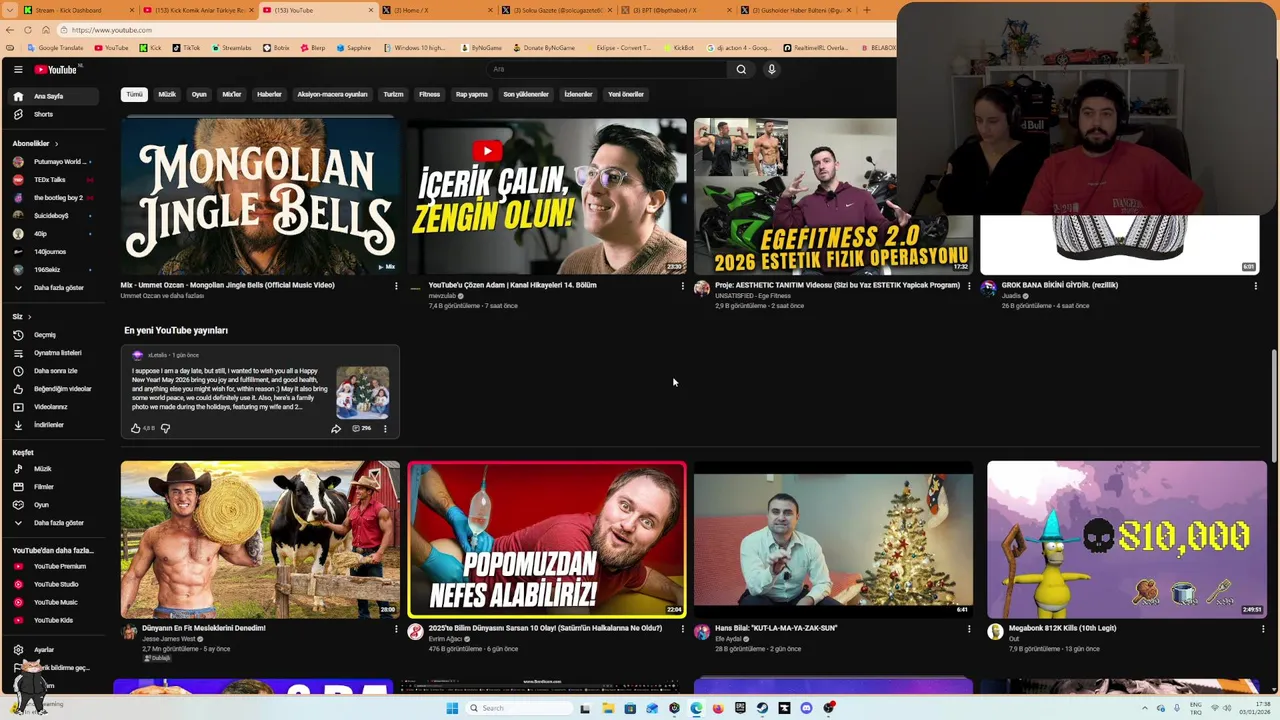Open Ayarlar settings in sidebar

pyautogui.click(x=52, y=650)
